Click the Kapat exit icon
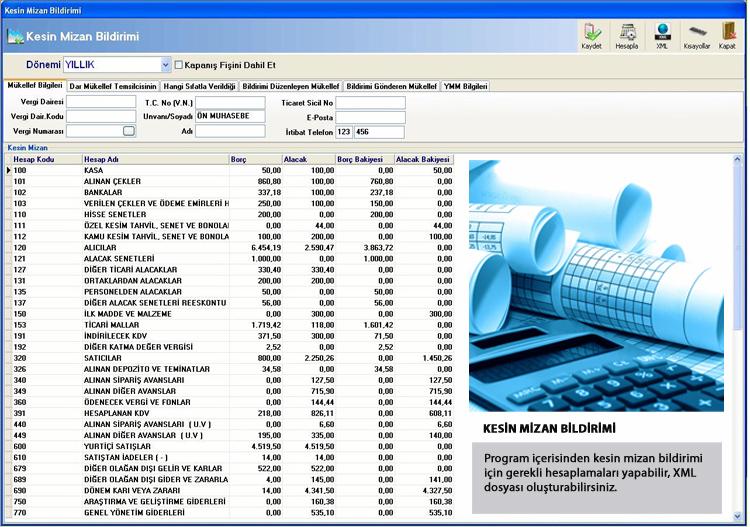This screenshot has height=527, width=750. click(727, 36)
